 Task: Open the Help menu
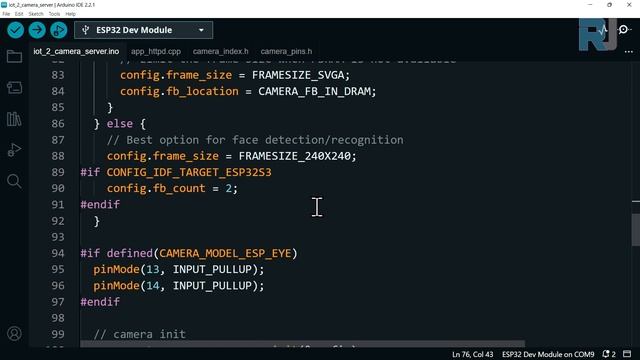point(71,14)
